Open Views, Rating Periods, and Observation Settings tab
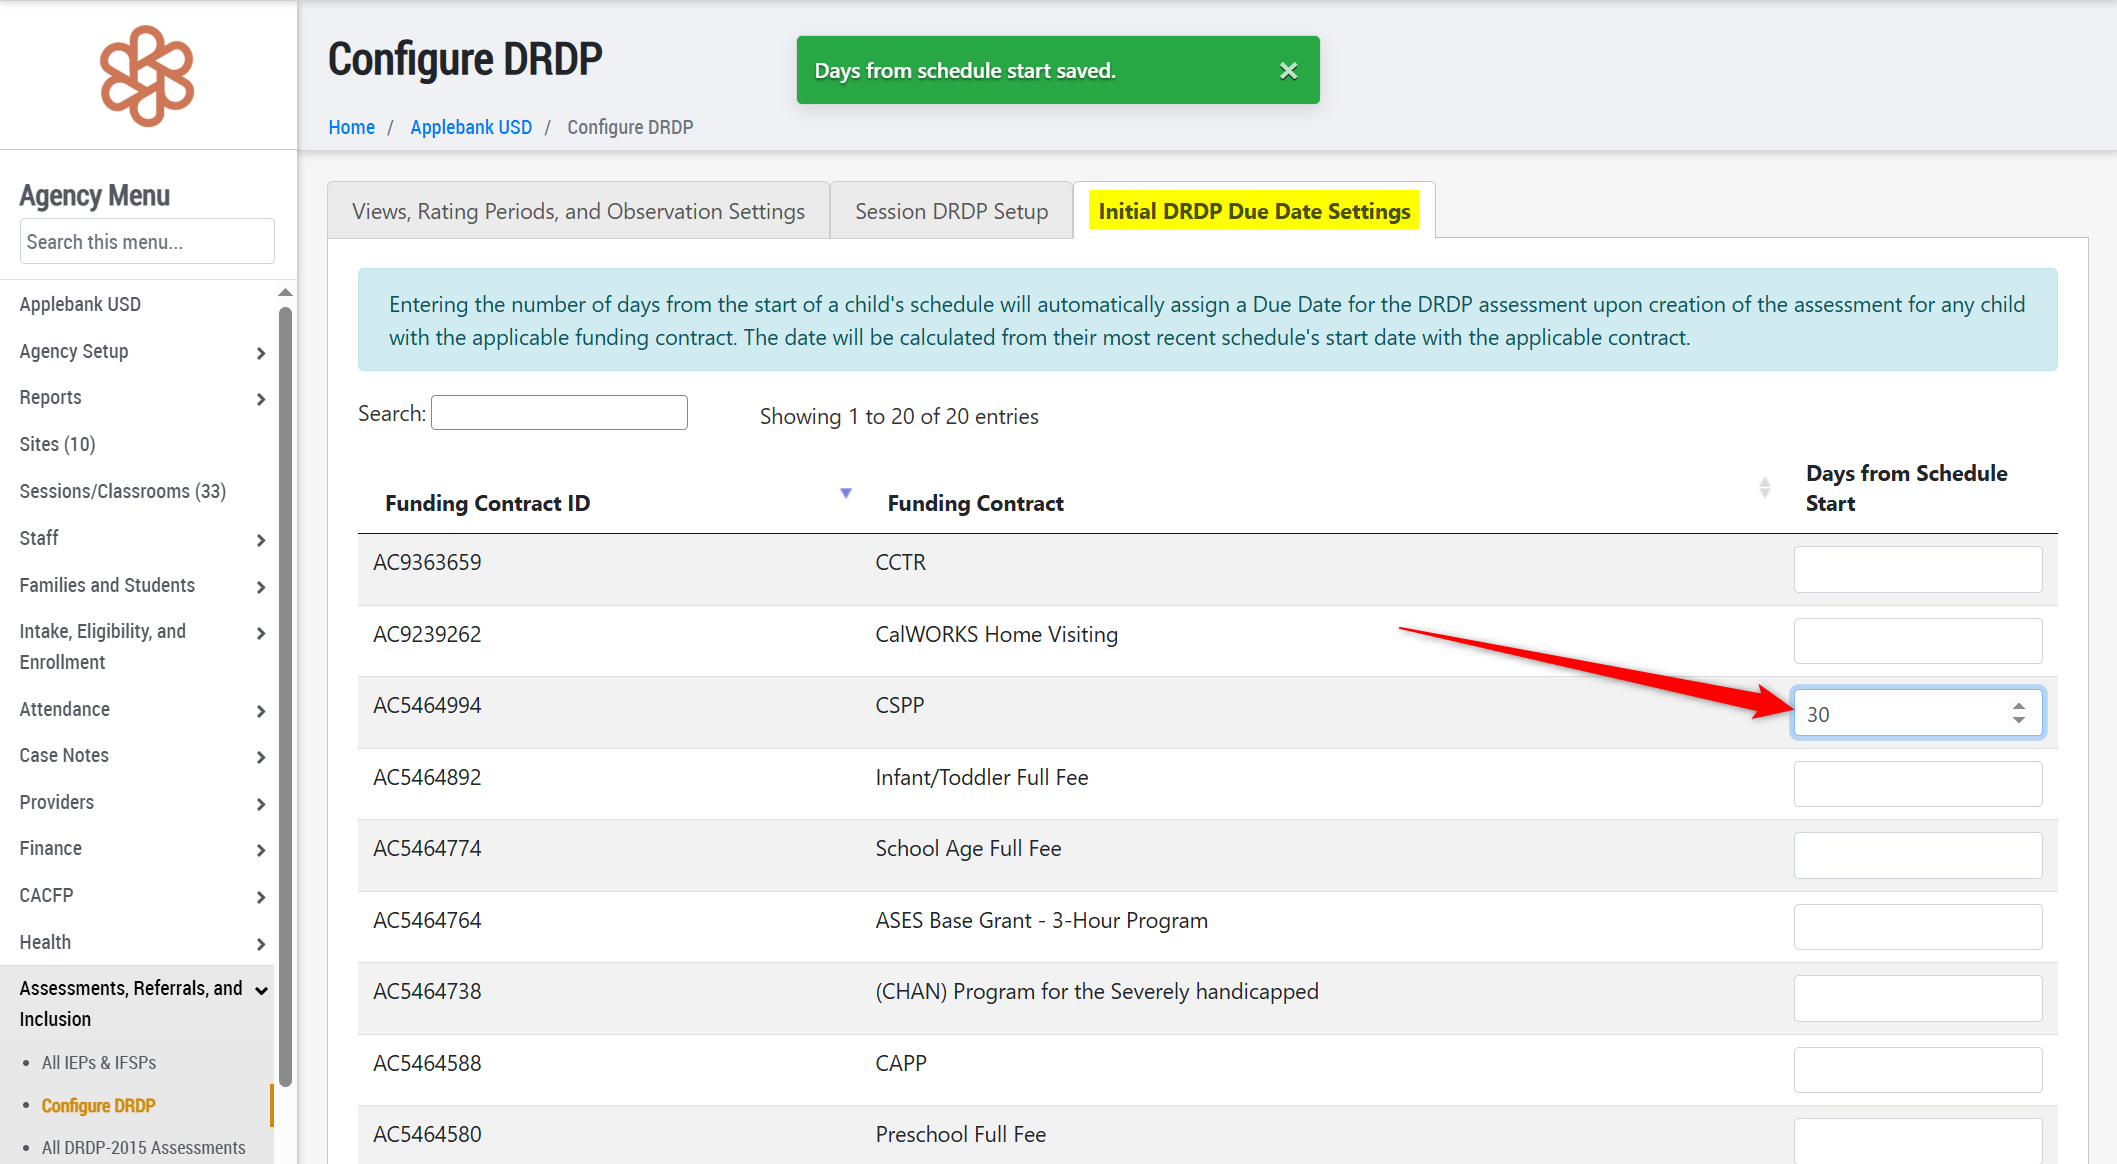Viewport: 2117px width, 1164px height. pyautogui.click(x=578, y=211)
